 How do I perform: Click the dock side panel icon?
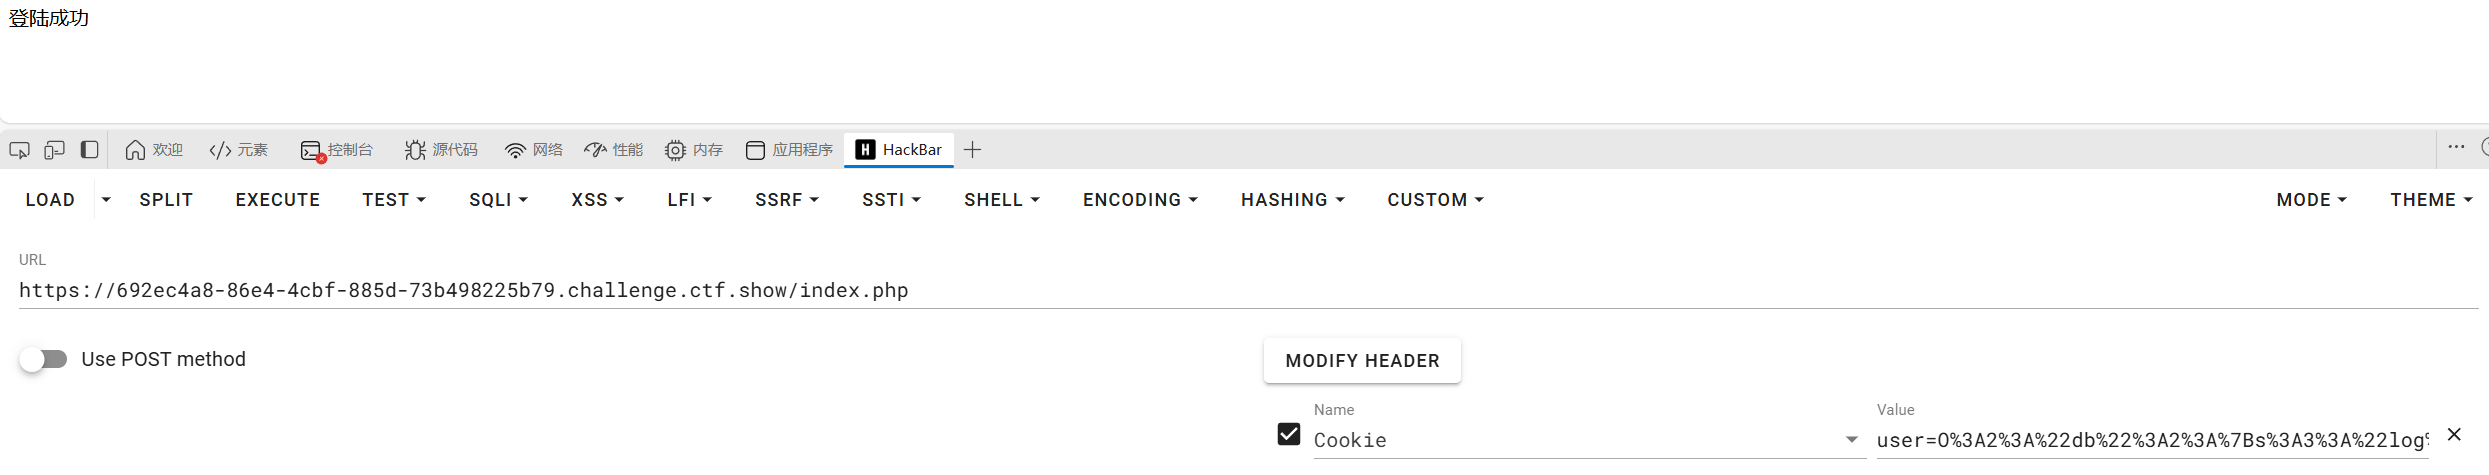(89, 150)
